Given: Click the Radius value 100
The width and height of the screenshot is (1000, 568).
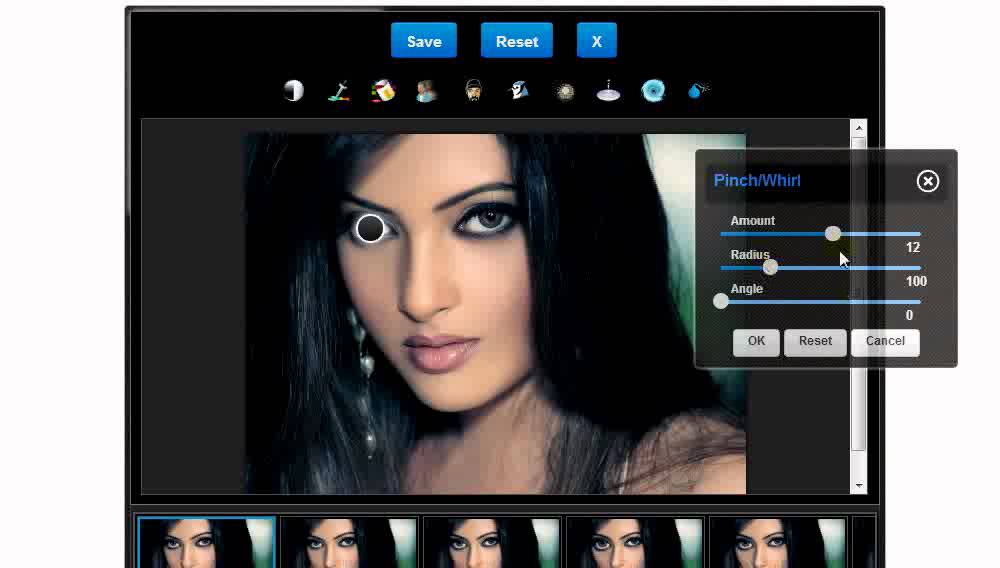Looking at the screenshot, I should [x=916, y=281].
